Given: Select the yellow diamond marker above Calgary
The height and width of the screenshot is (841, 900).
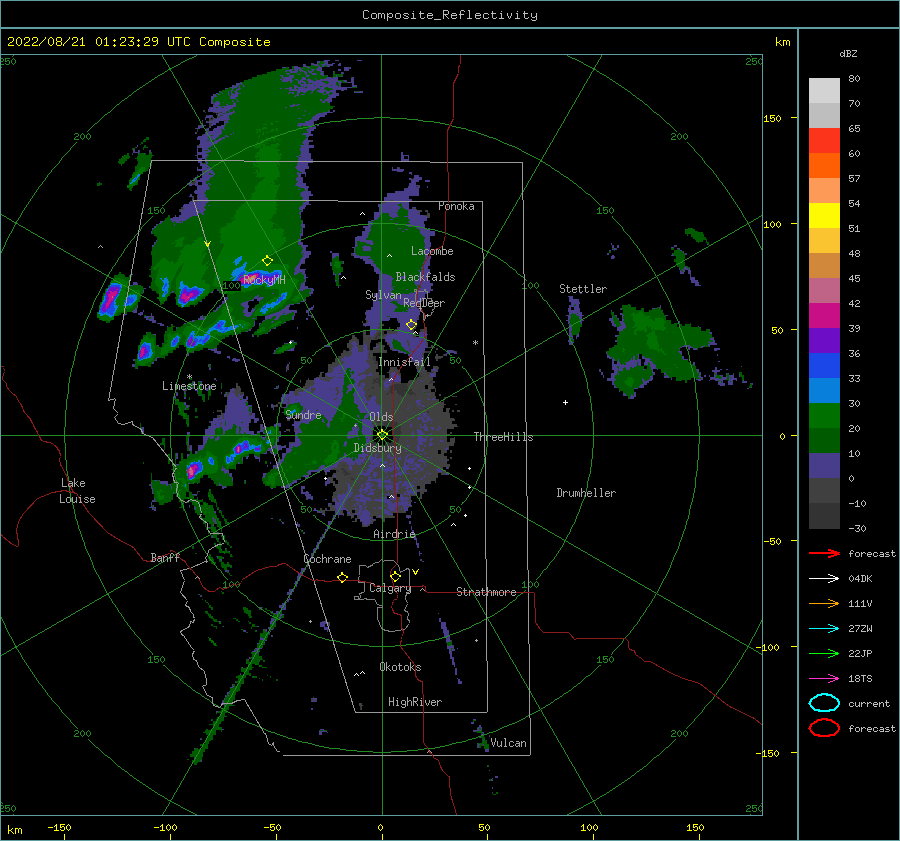Looking at the screenshot, I should pyautogui.click(x=395, y=576).
